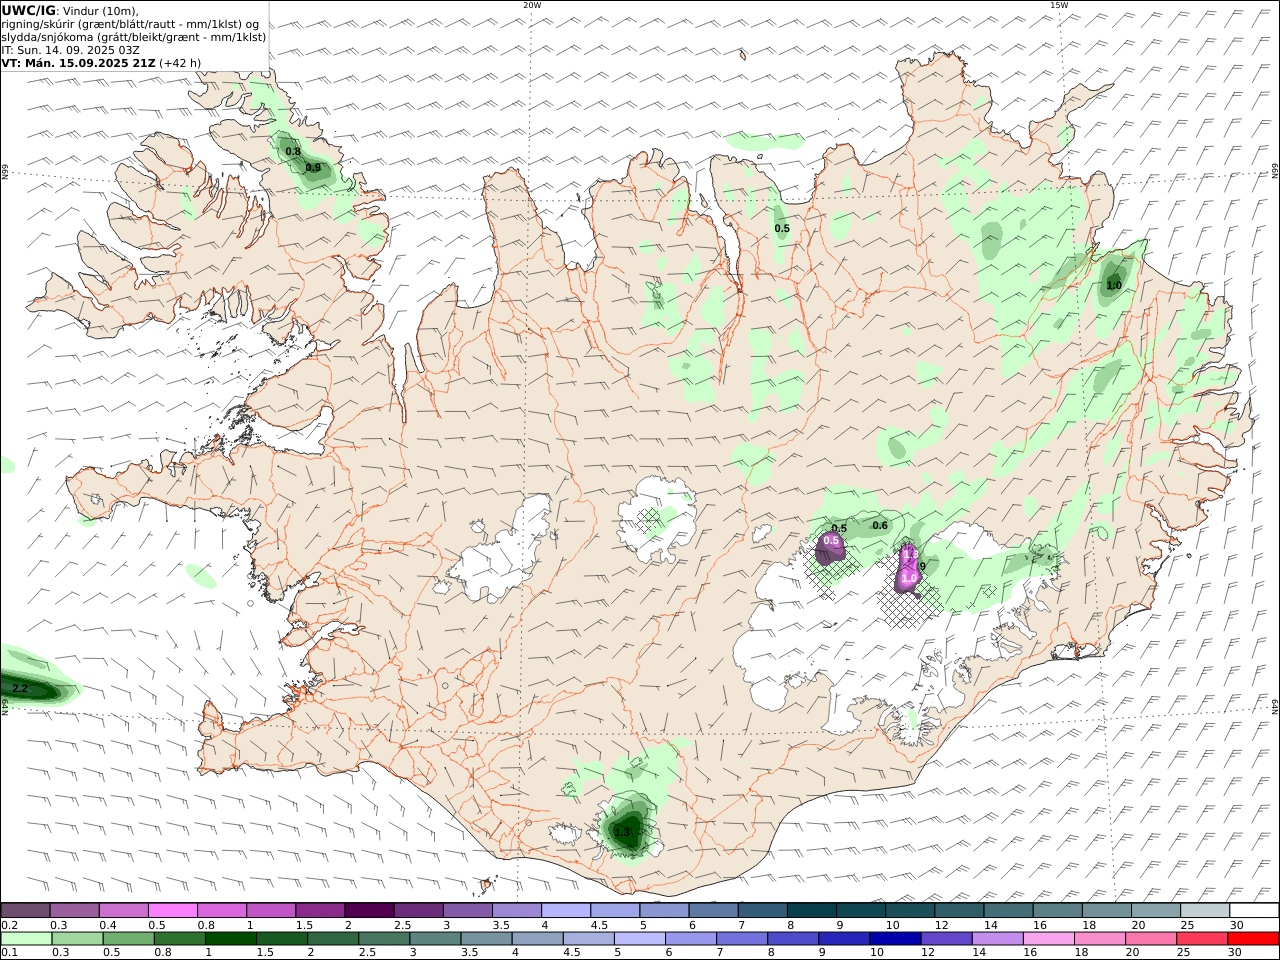Screen dimensions: 1280x960
Task: Click the 2.5–3 grey-green rain legend swatch
Action: (383, 939)
